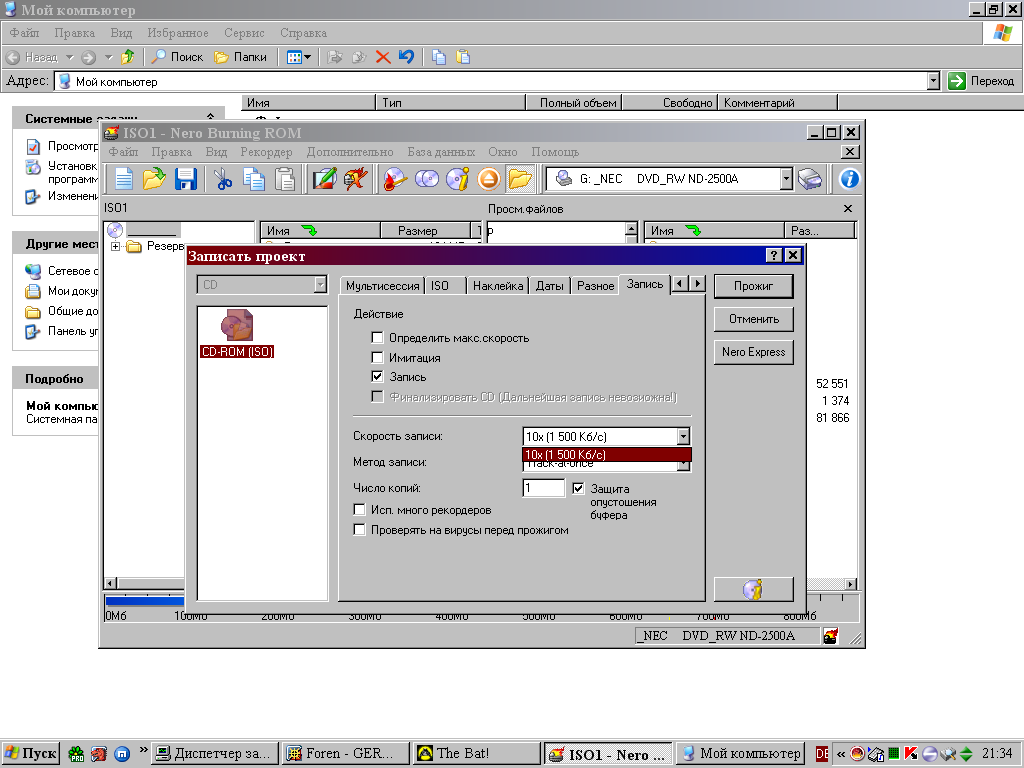Screen dimensions: 1024x768
Task: Click the Burn image disc-with-match icon
Action: click(x=394, y=178)
